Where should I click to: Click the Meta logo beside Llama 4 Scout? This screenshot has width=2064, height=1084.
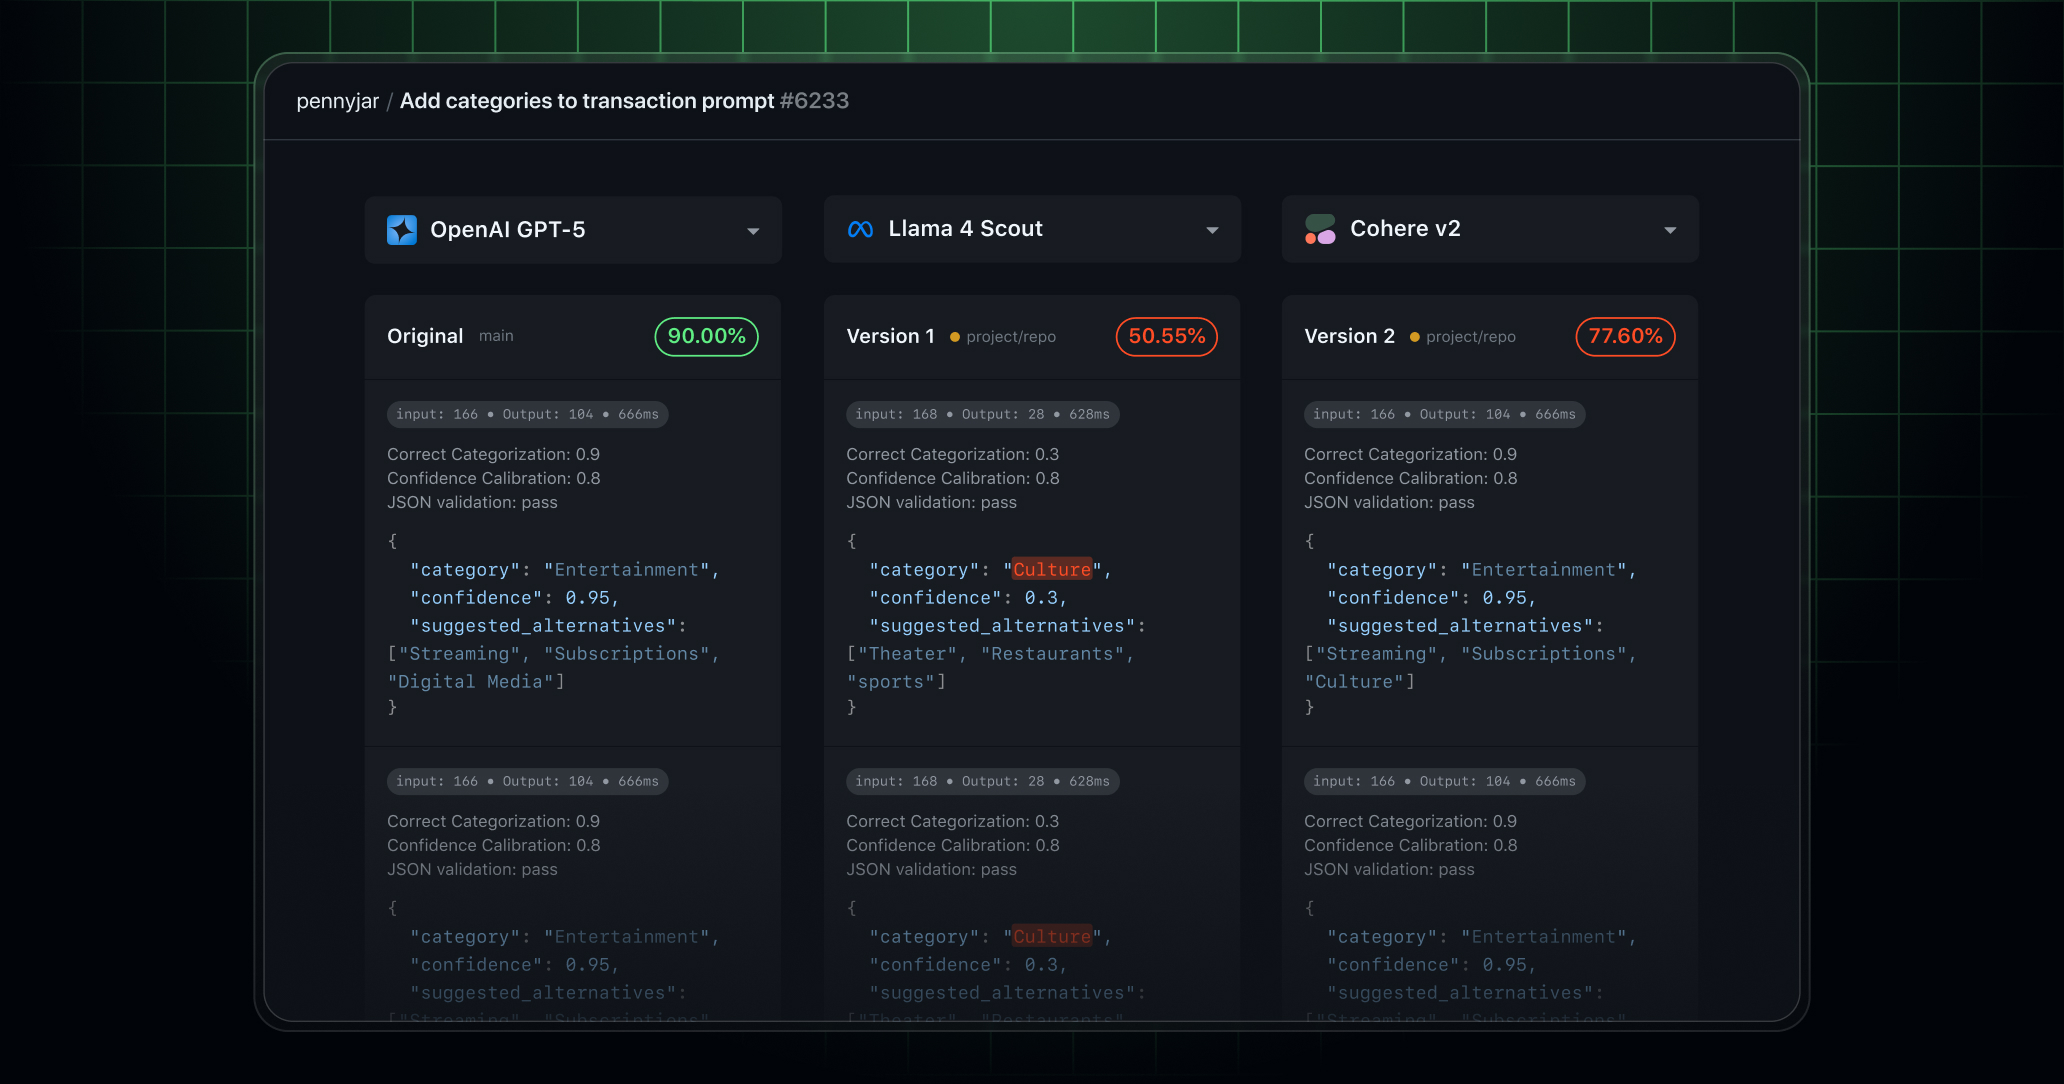click(861, 228)
